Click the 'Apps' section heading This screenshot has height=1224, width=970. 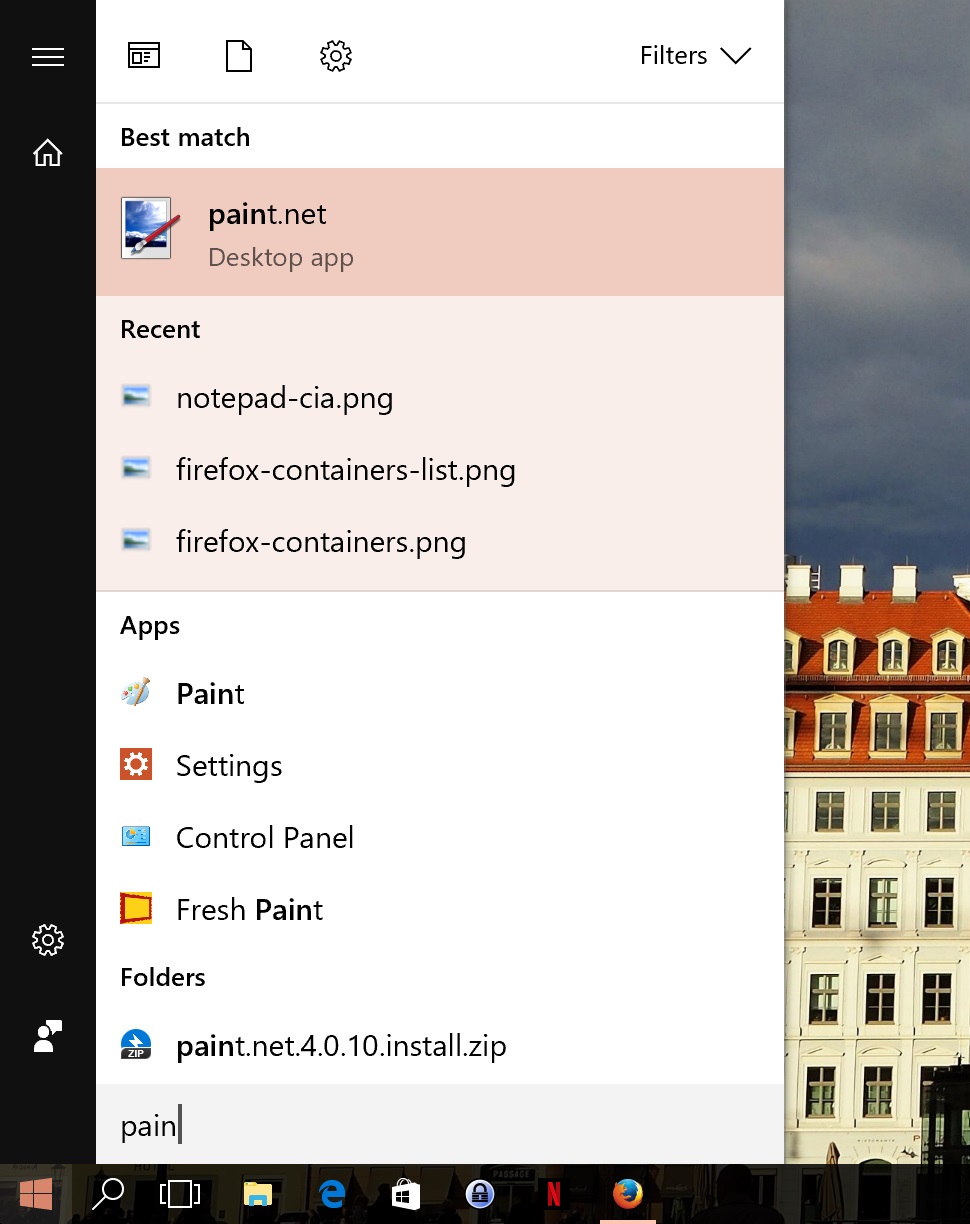click(x=150, y=627)
